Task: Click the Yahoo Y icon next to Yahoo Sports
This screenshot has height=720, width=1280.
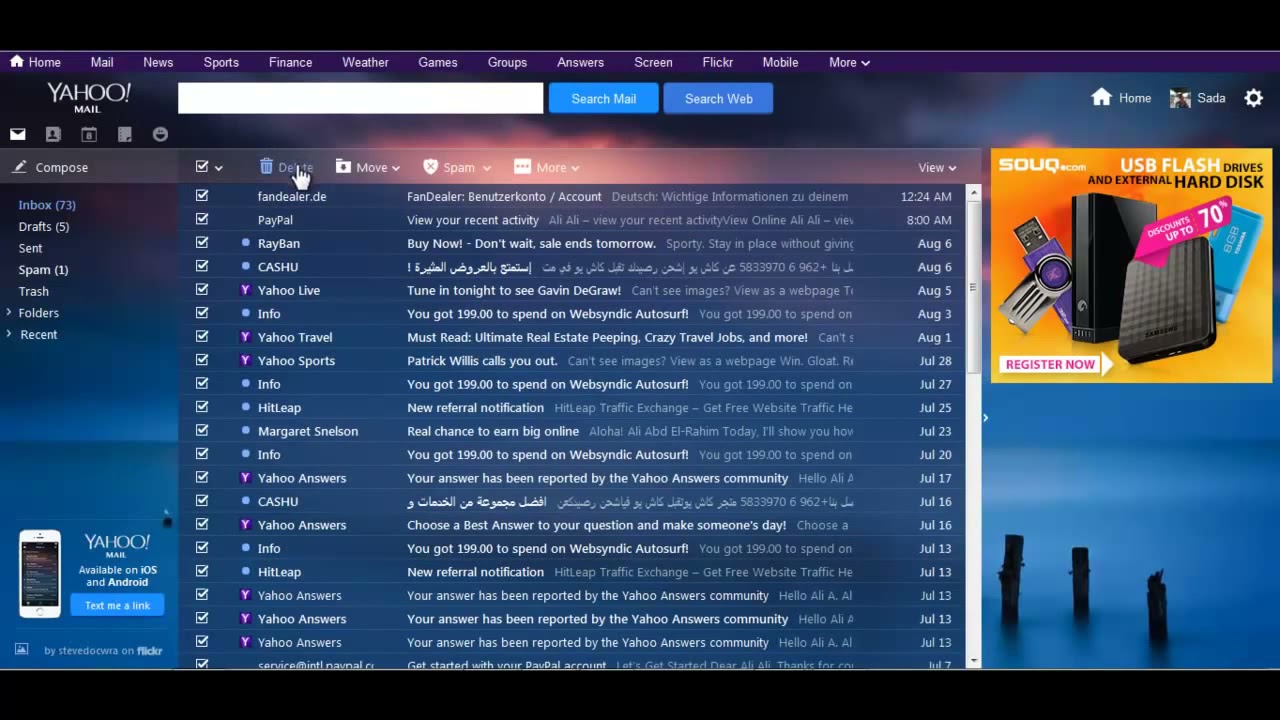Action: point(245,360)
